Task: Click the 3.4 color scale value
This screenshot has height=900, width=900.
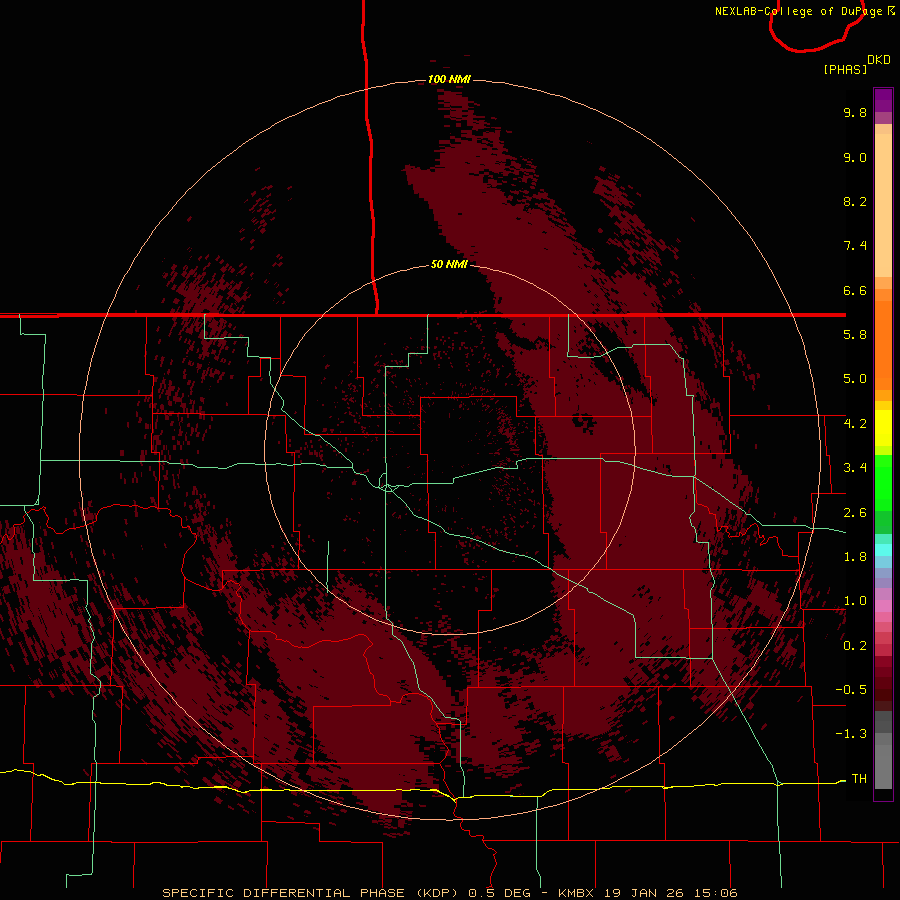Action: click(855, 468)
